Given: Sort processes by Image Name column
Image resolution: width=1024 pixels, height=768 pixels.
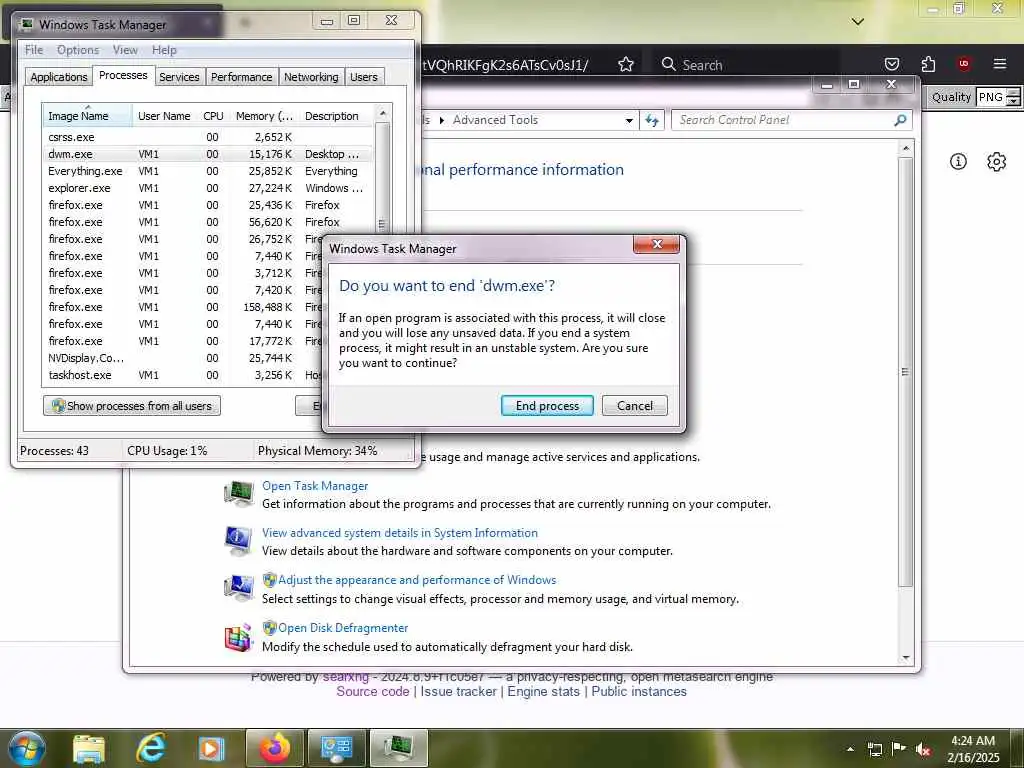Looking at the screenshot, I should pyautogui.click(x=87, y=116).
